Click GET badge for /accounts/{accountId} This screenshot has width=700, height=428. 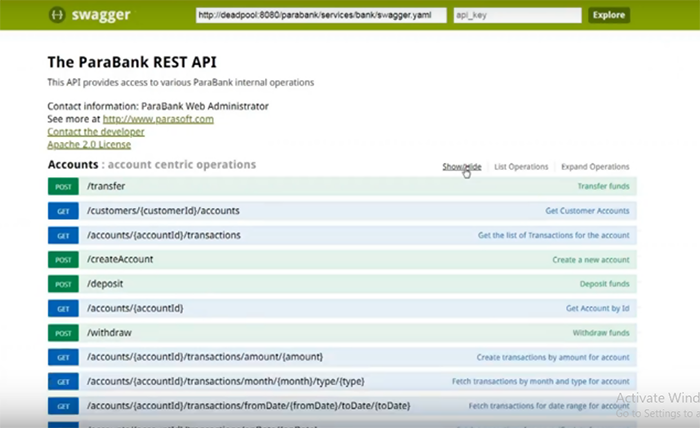click(63, 308)
